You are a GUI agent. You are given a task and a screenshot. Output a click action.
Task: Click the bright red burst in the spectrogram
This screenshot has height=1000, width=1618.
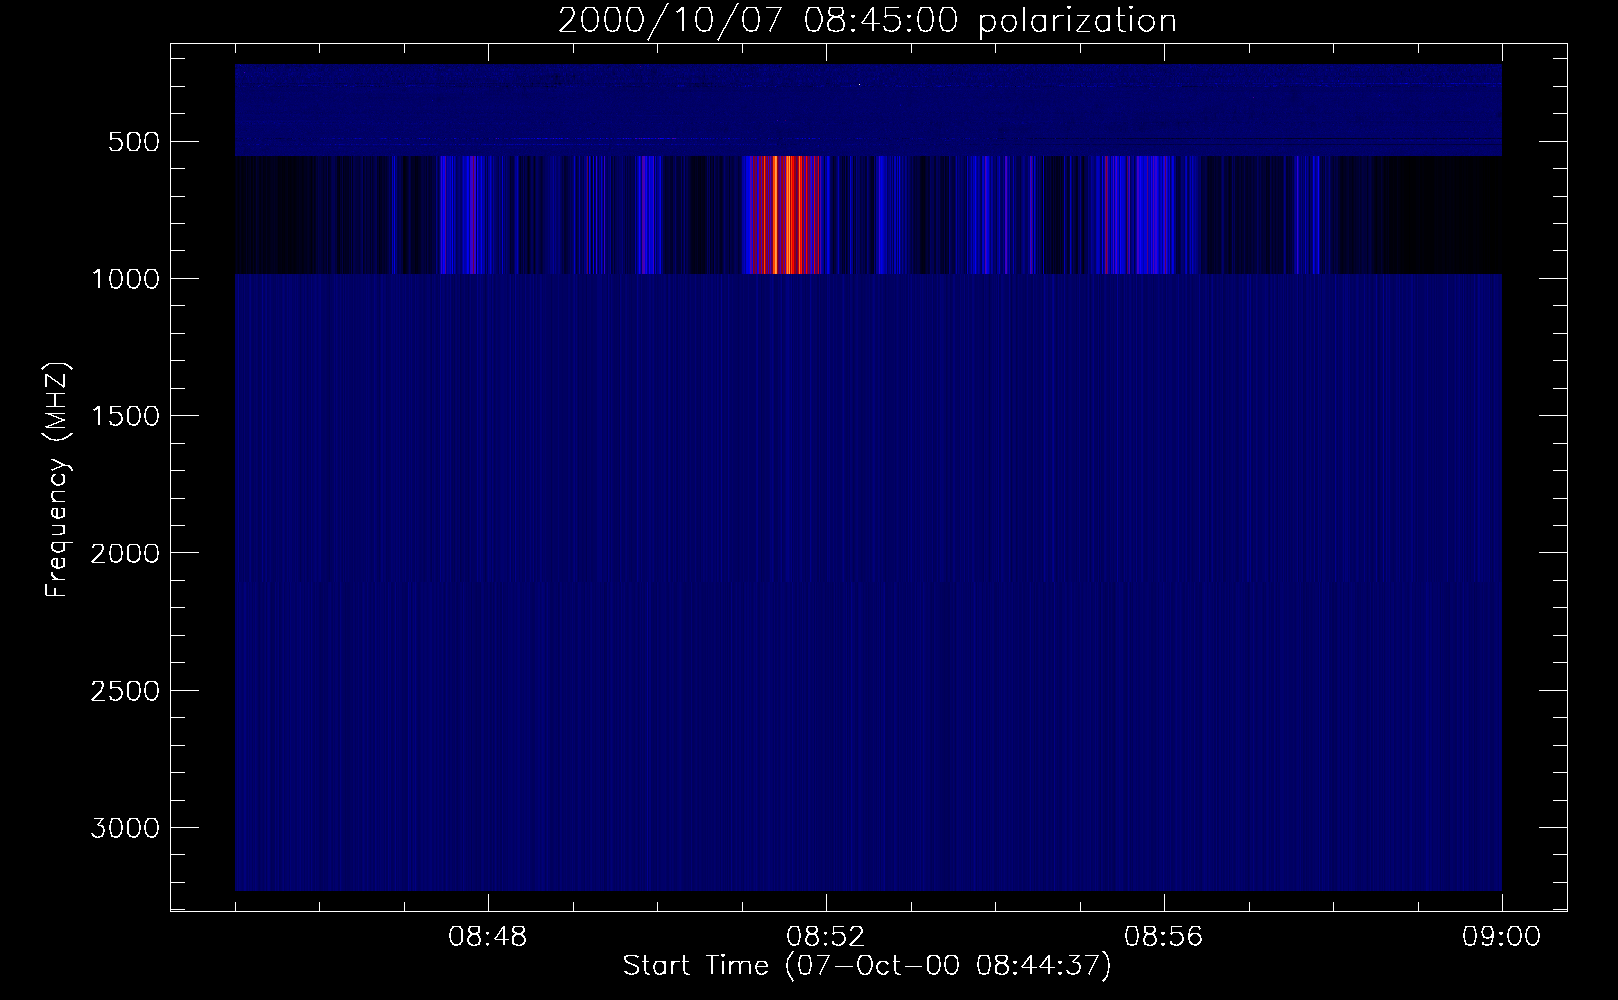(x=783, y=215)
